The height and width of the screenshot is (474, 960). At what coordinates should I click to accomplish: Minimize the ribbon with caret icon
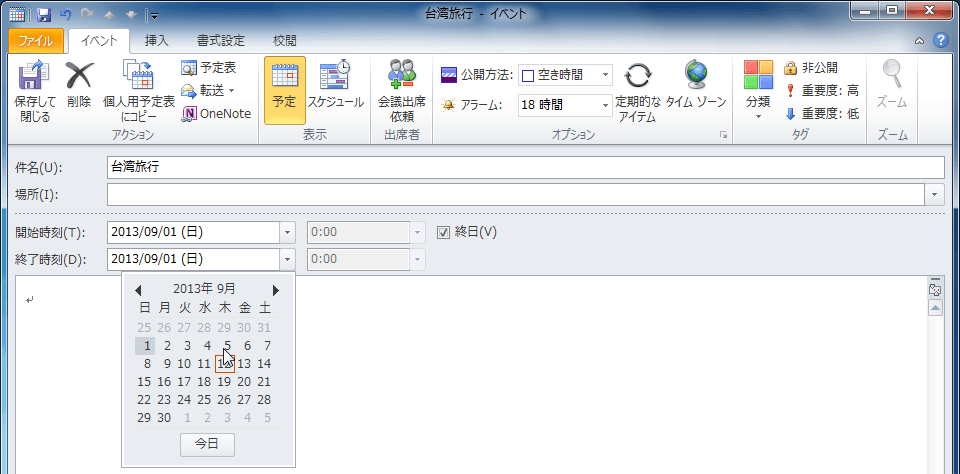[920, 41]
